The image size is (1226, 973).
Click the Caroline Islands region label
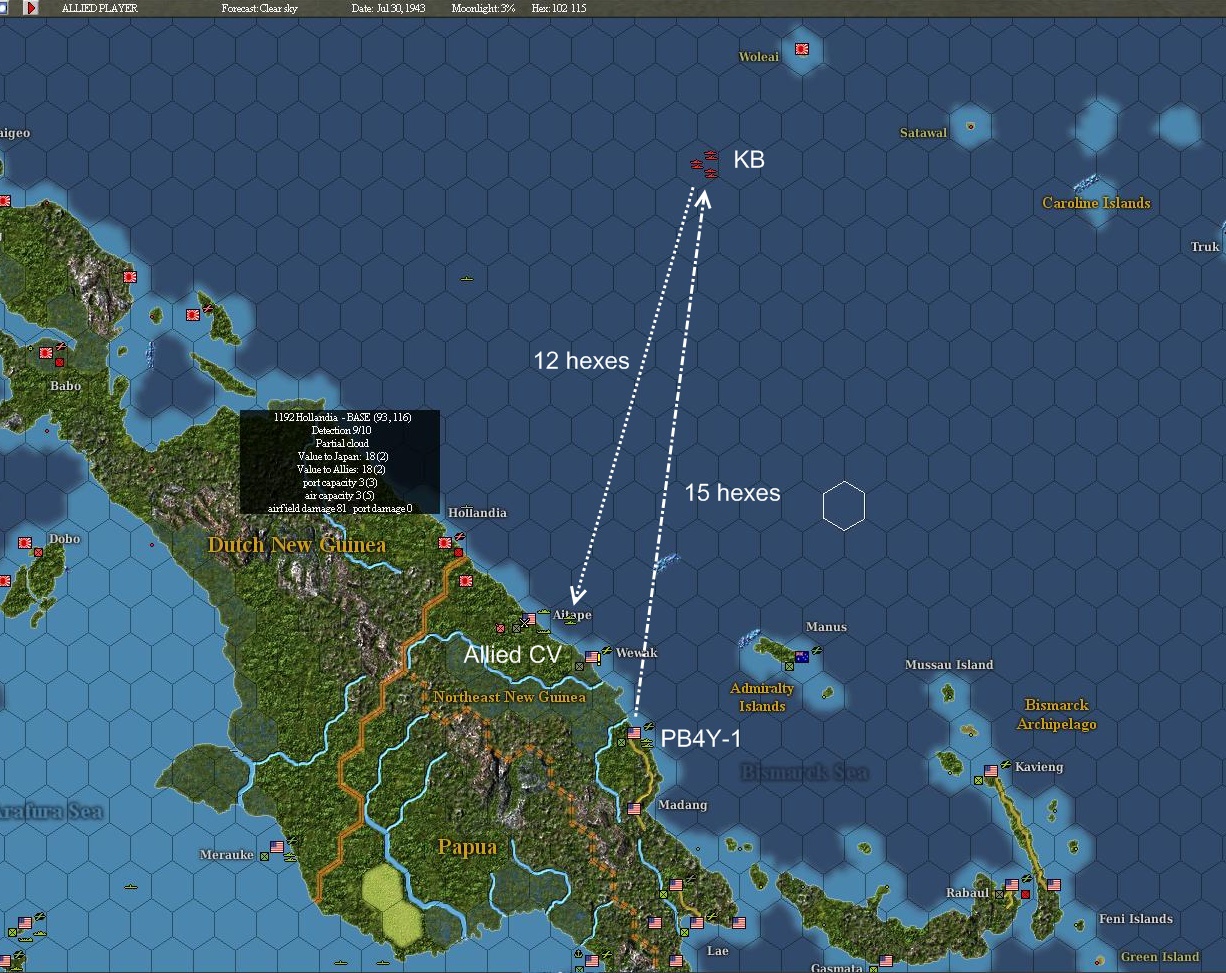pos(1096,203)
